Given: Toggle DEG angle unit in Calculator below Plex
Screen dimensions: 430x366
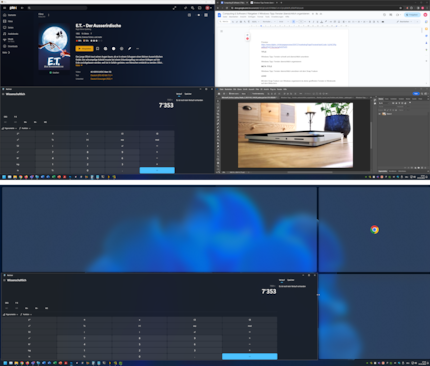Looking at the screenshot, I should 6,117.
